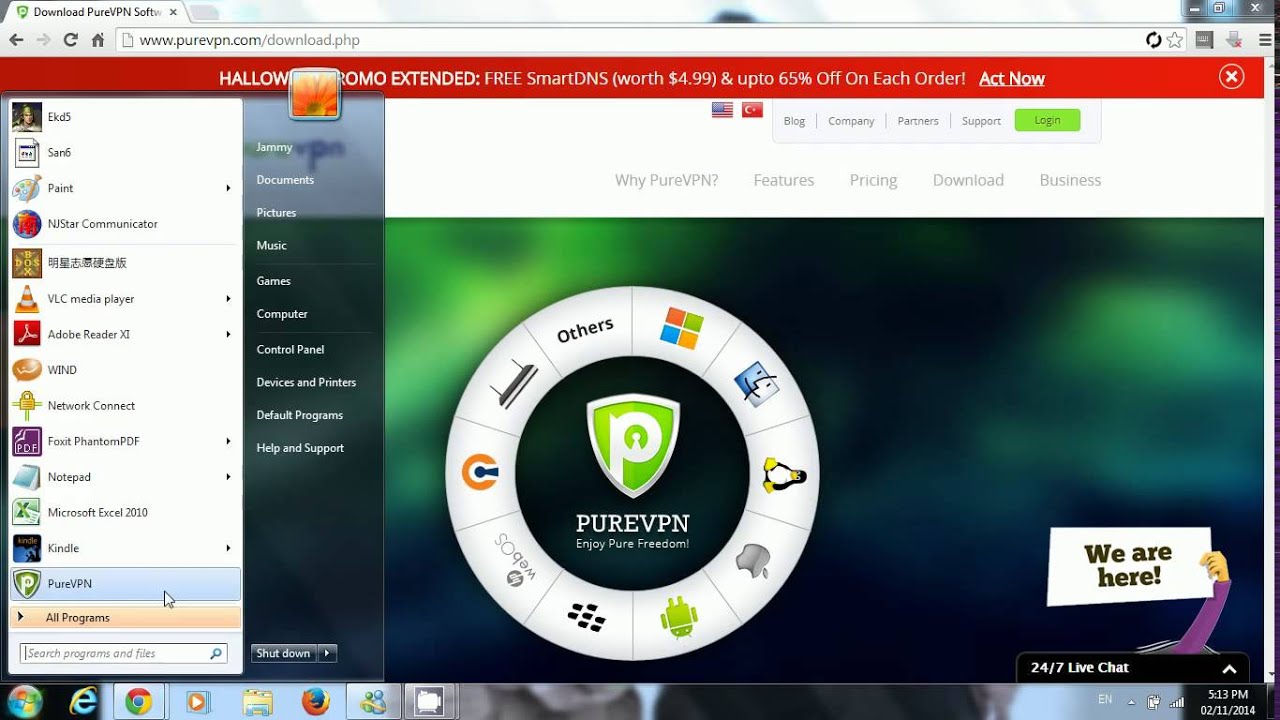Click the Chrome address bar
Screen dimensions: 1280x720
[640, 40]
